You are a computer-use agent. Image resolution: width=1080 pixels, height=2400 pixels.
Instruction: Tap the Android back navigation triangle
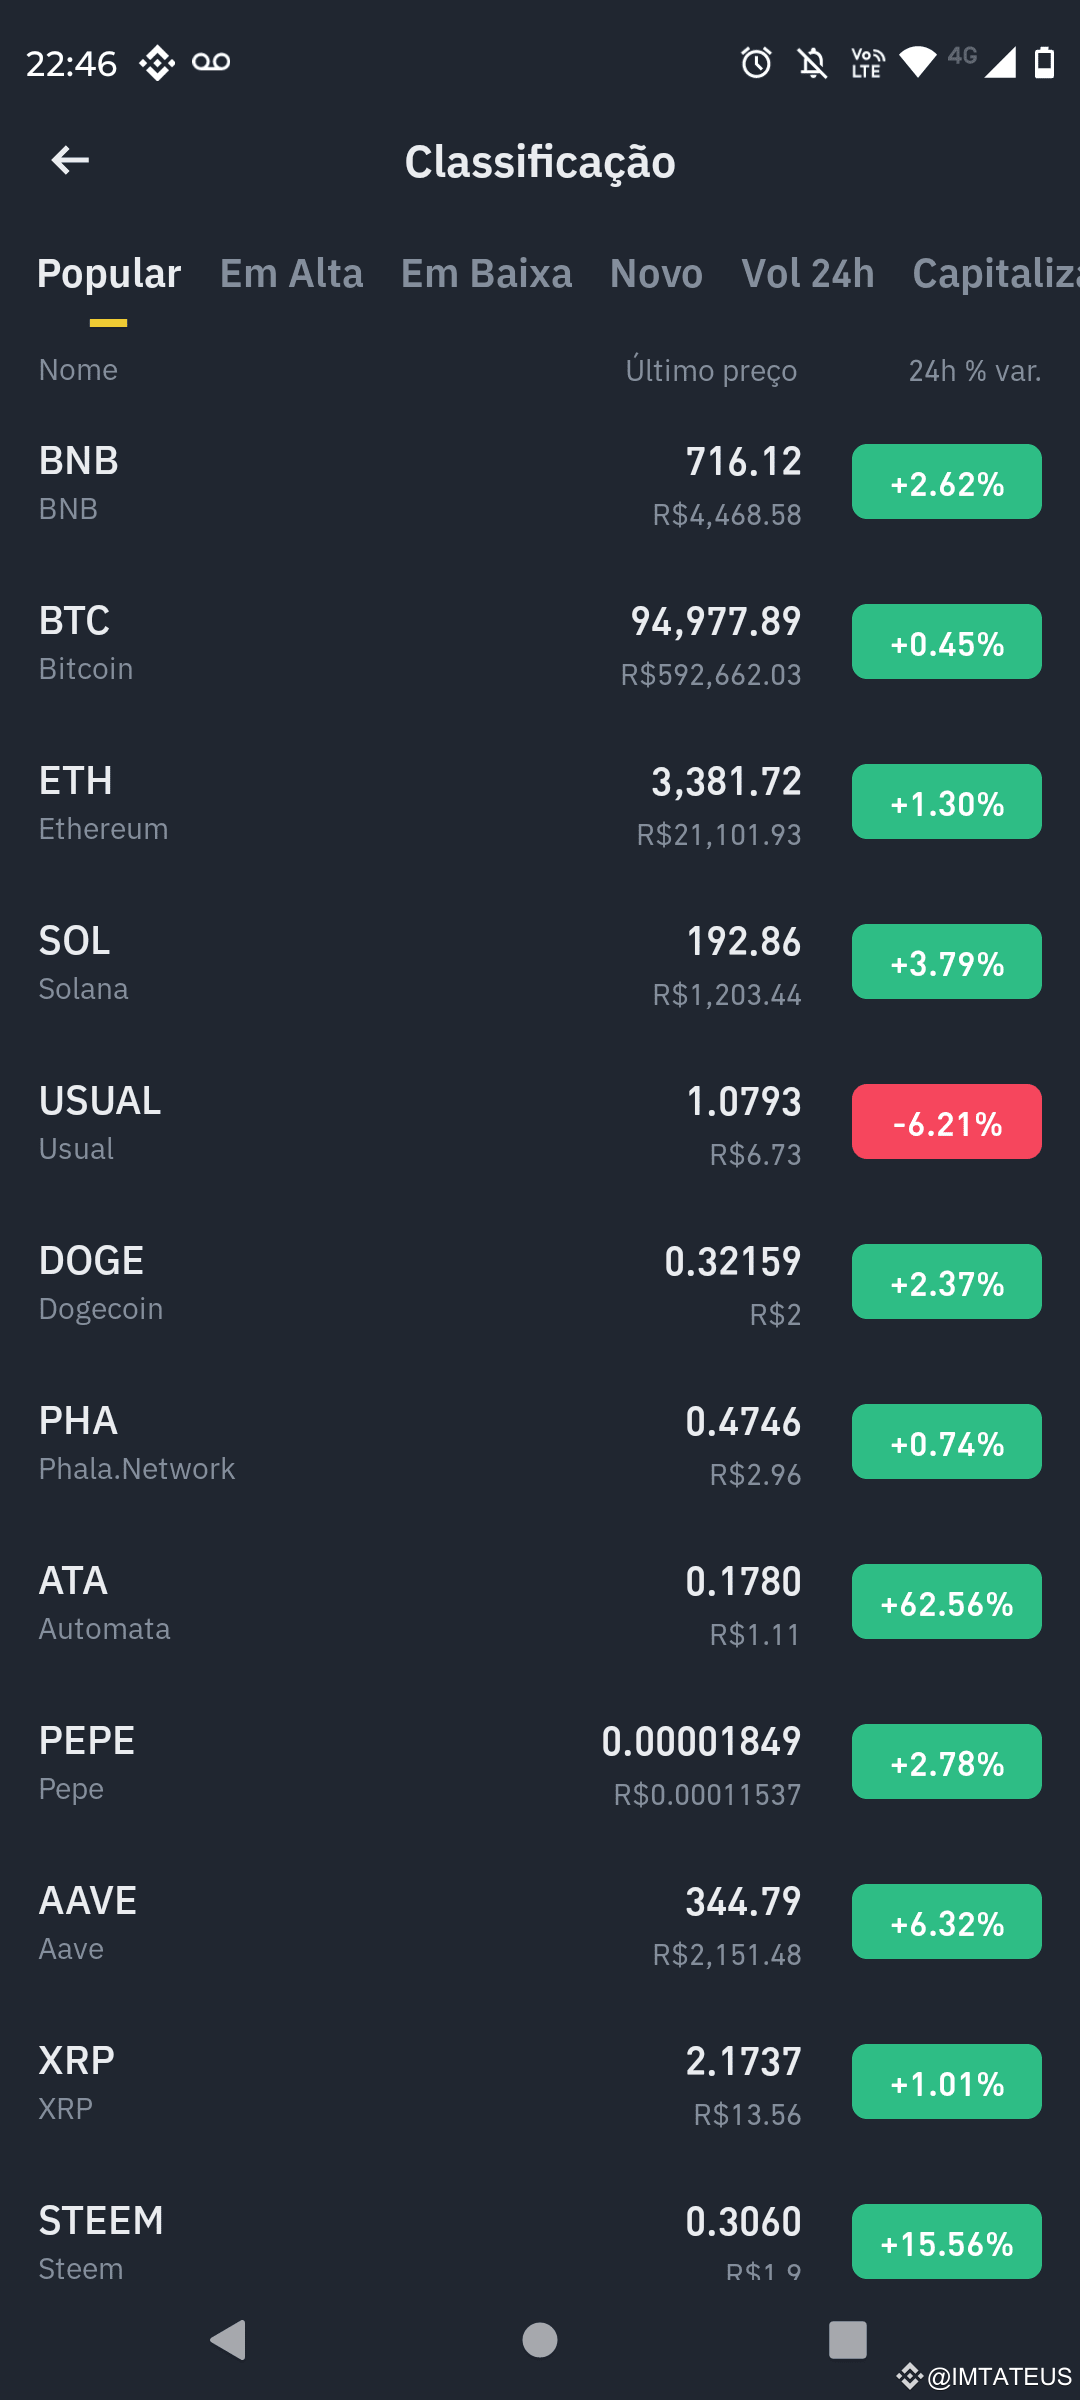[x=229, y=2339]
